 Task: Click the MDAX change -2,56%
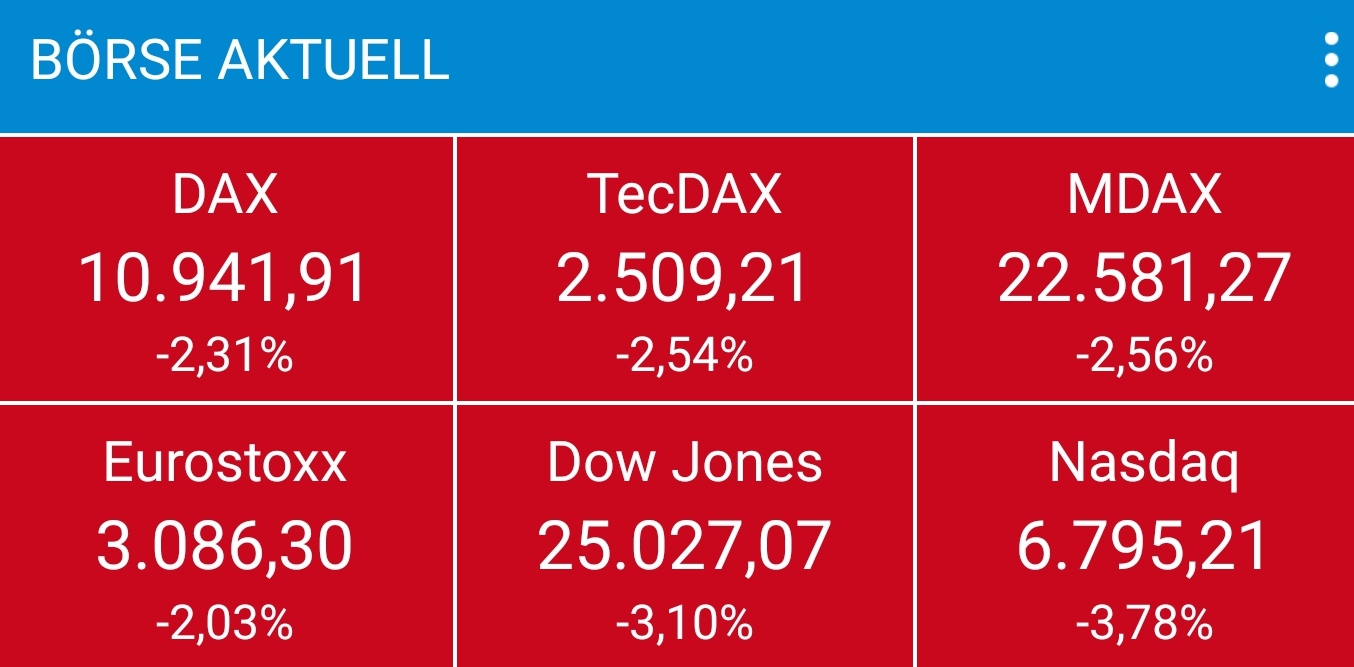1144,355
